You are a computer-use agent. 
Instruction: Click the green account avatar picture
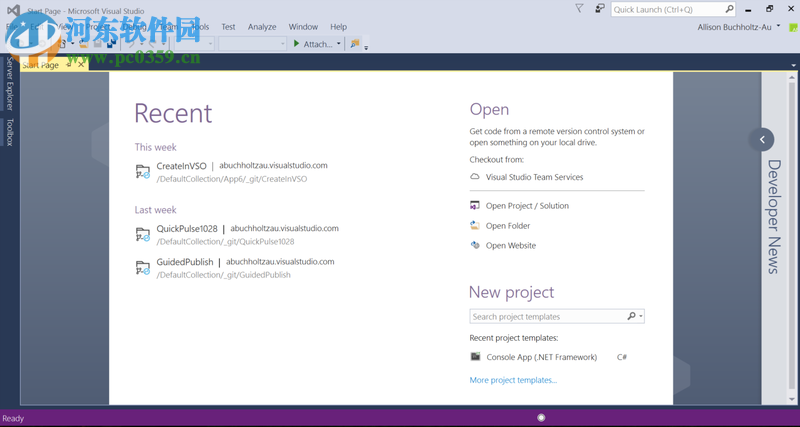(x=793, y=28)
